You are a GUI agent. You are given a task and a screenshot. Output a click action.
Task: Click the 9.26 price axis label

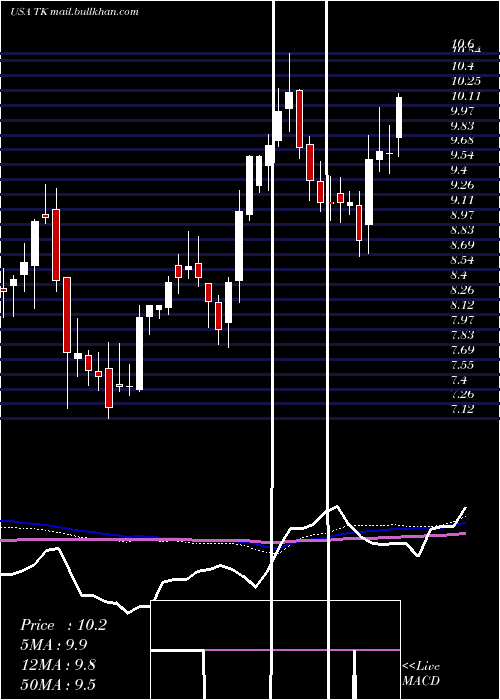(462, 185)
